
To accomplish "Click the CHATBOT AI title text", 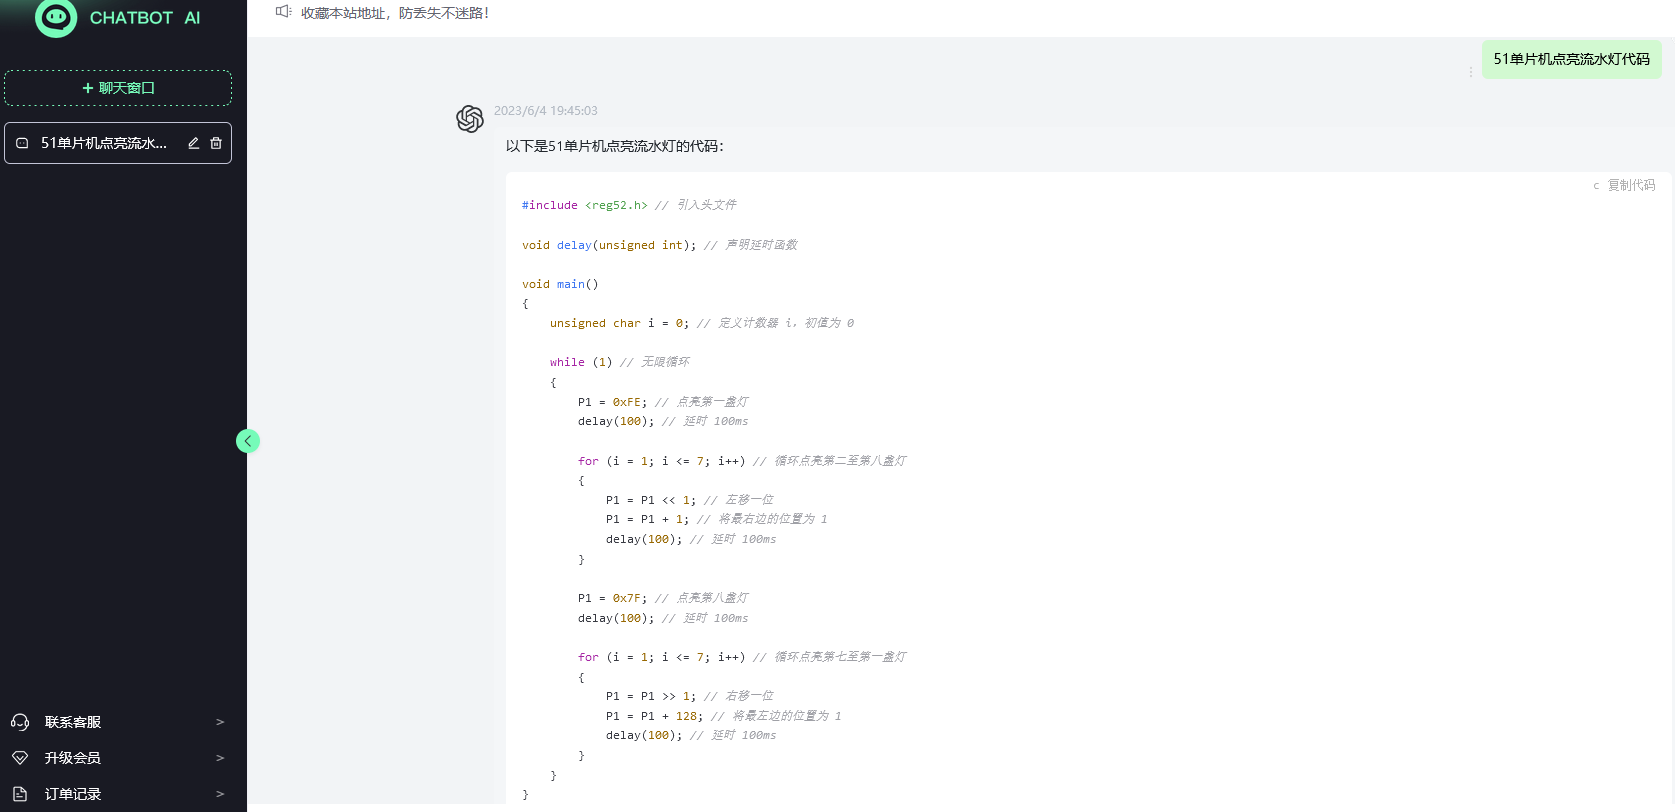I will pyautogui.click(x=145, y=18).
